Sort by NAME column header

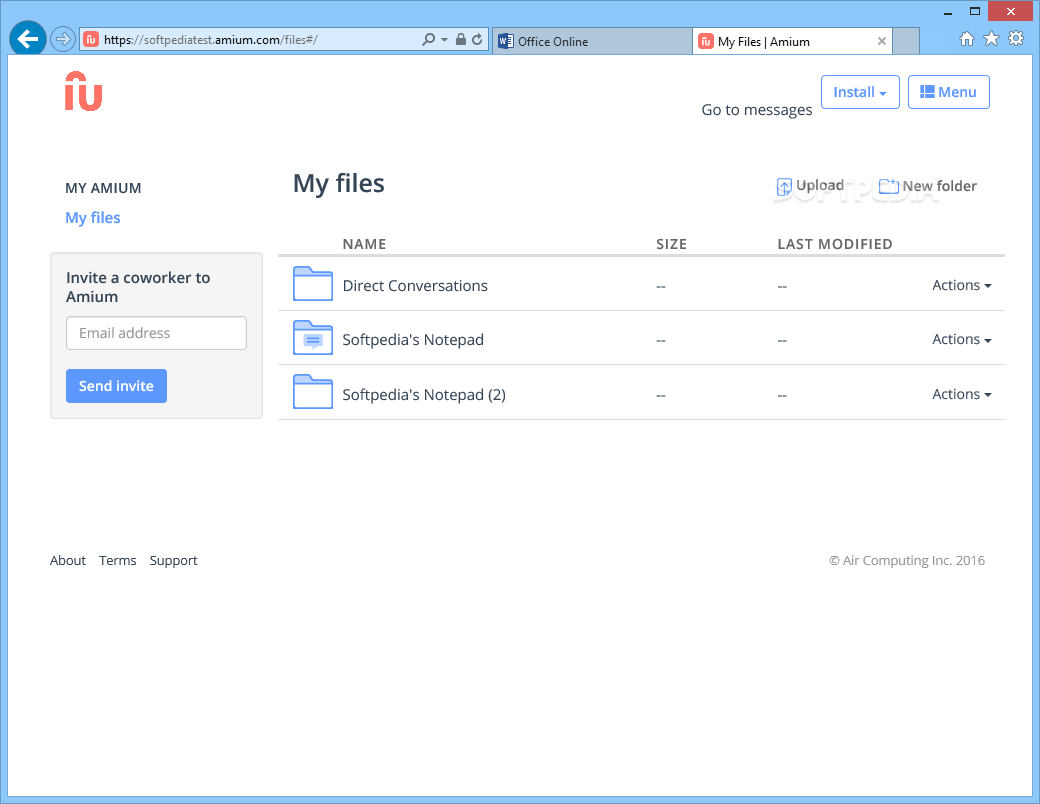[364, 244]
